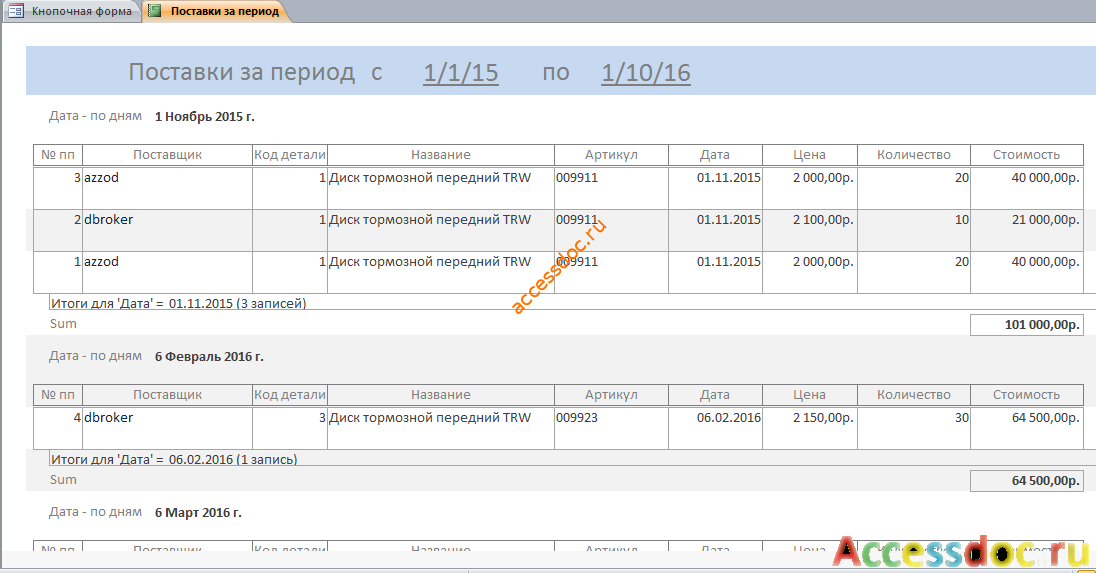Click the Дата column header in first table
Screen dimensions: 1096x573
click(x=715, y=155)
